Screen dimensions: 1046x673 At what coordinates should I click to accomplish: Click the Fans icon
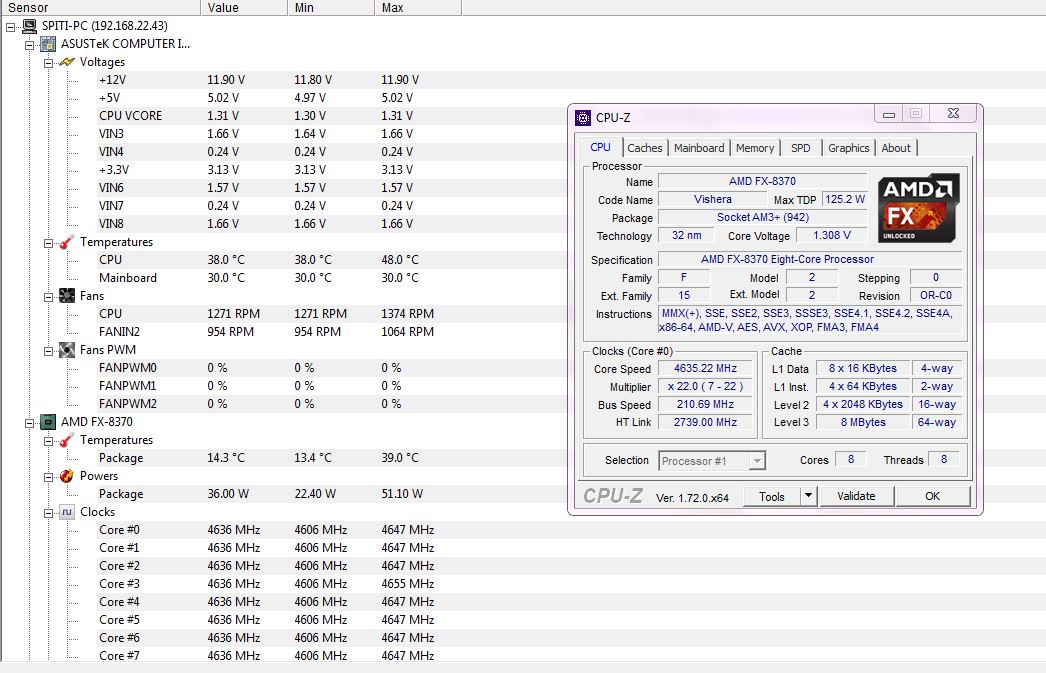[x=67, y=295]
